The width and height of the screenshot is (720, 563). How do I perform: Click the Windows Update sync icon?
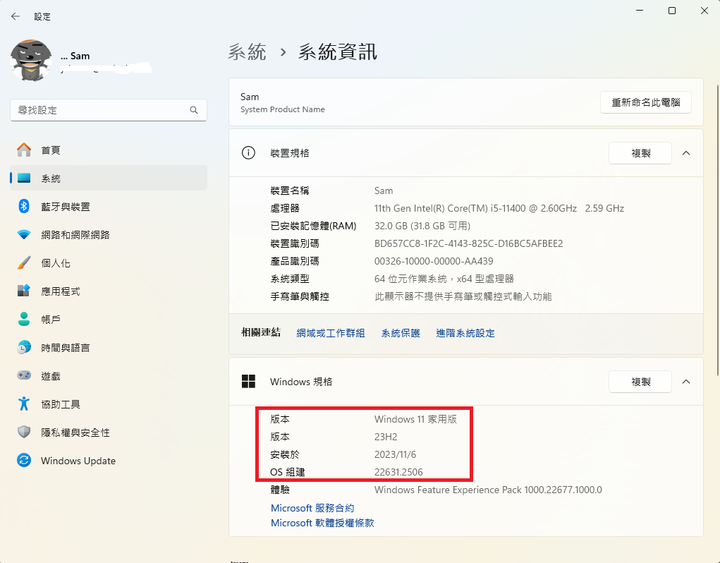(x=24, y=460)
